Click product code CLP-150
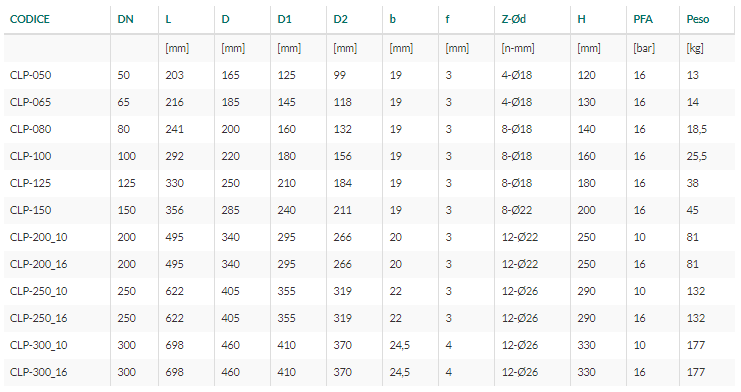This screenshot has height=392, width=741. (31, 210)
